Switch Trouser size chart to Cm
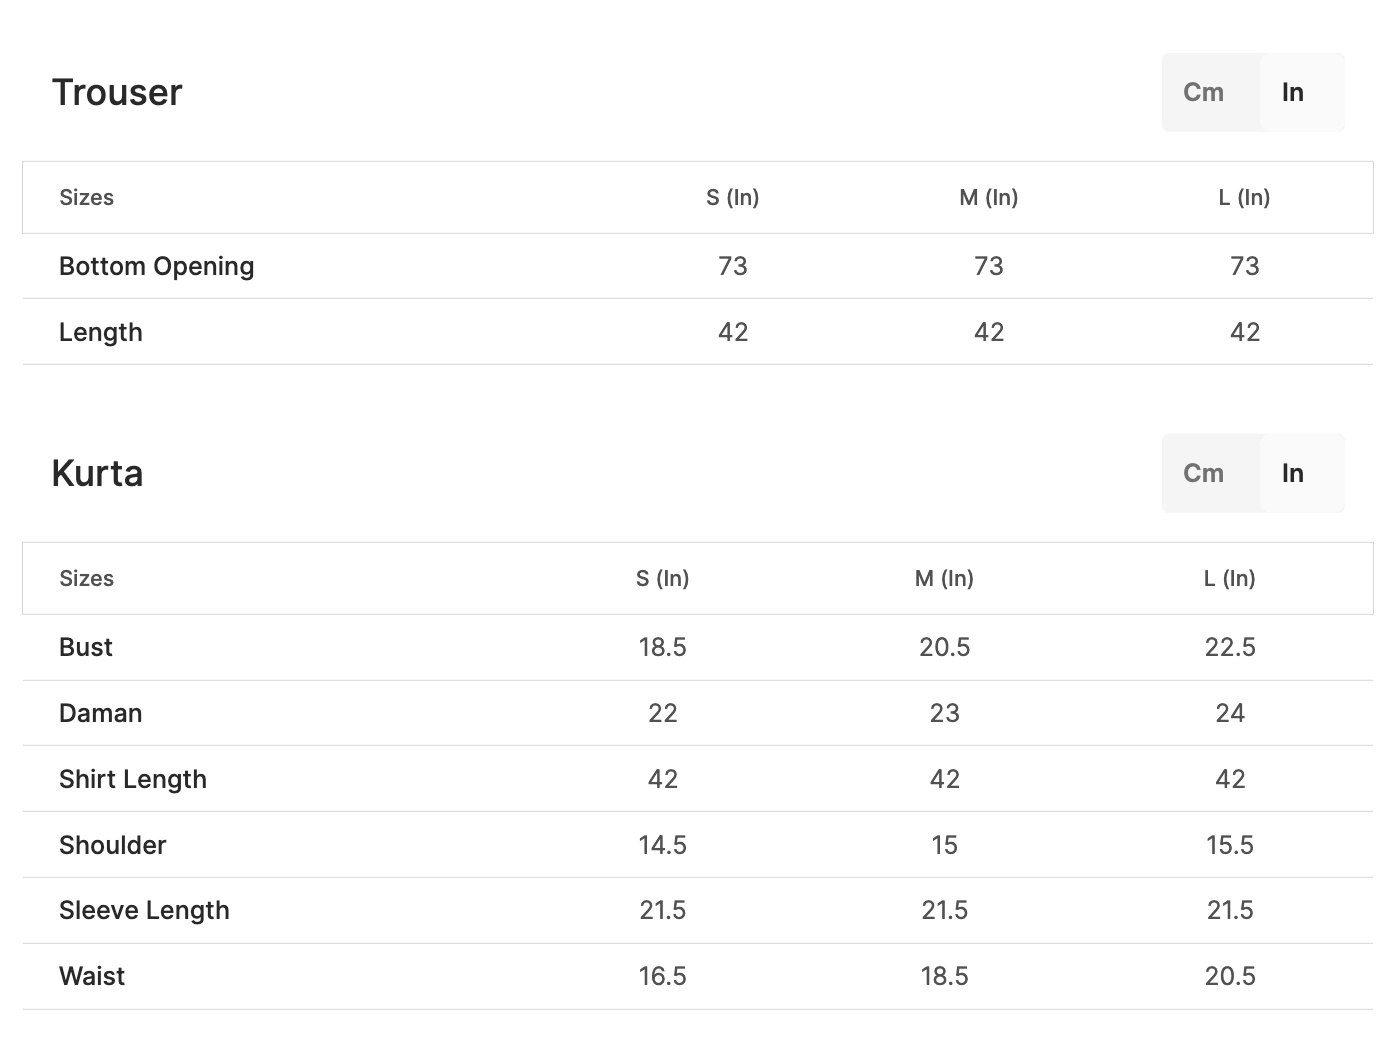Viewport: 1388px width, 1064px height. click(1203, 92)
